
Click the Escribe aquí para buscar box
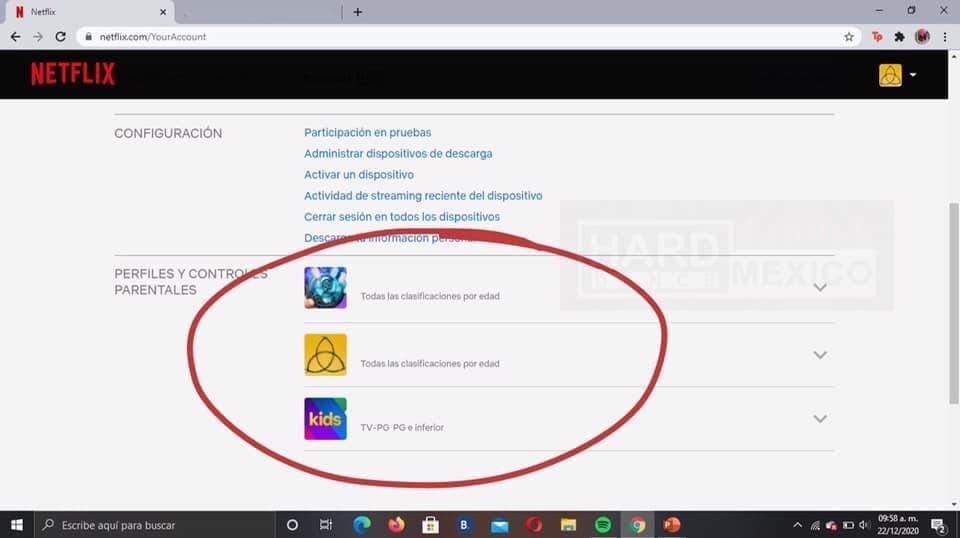click(154, 525)
